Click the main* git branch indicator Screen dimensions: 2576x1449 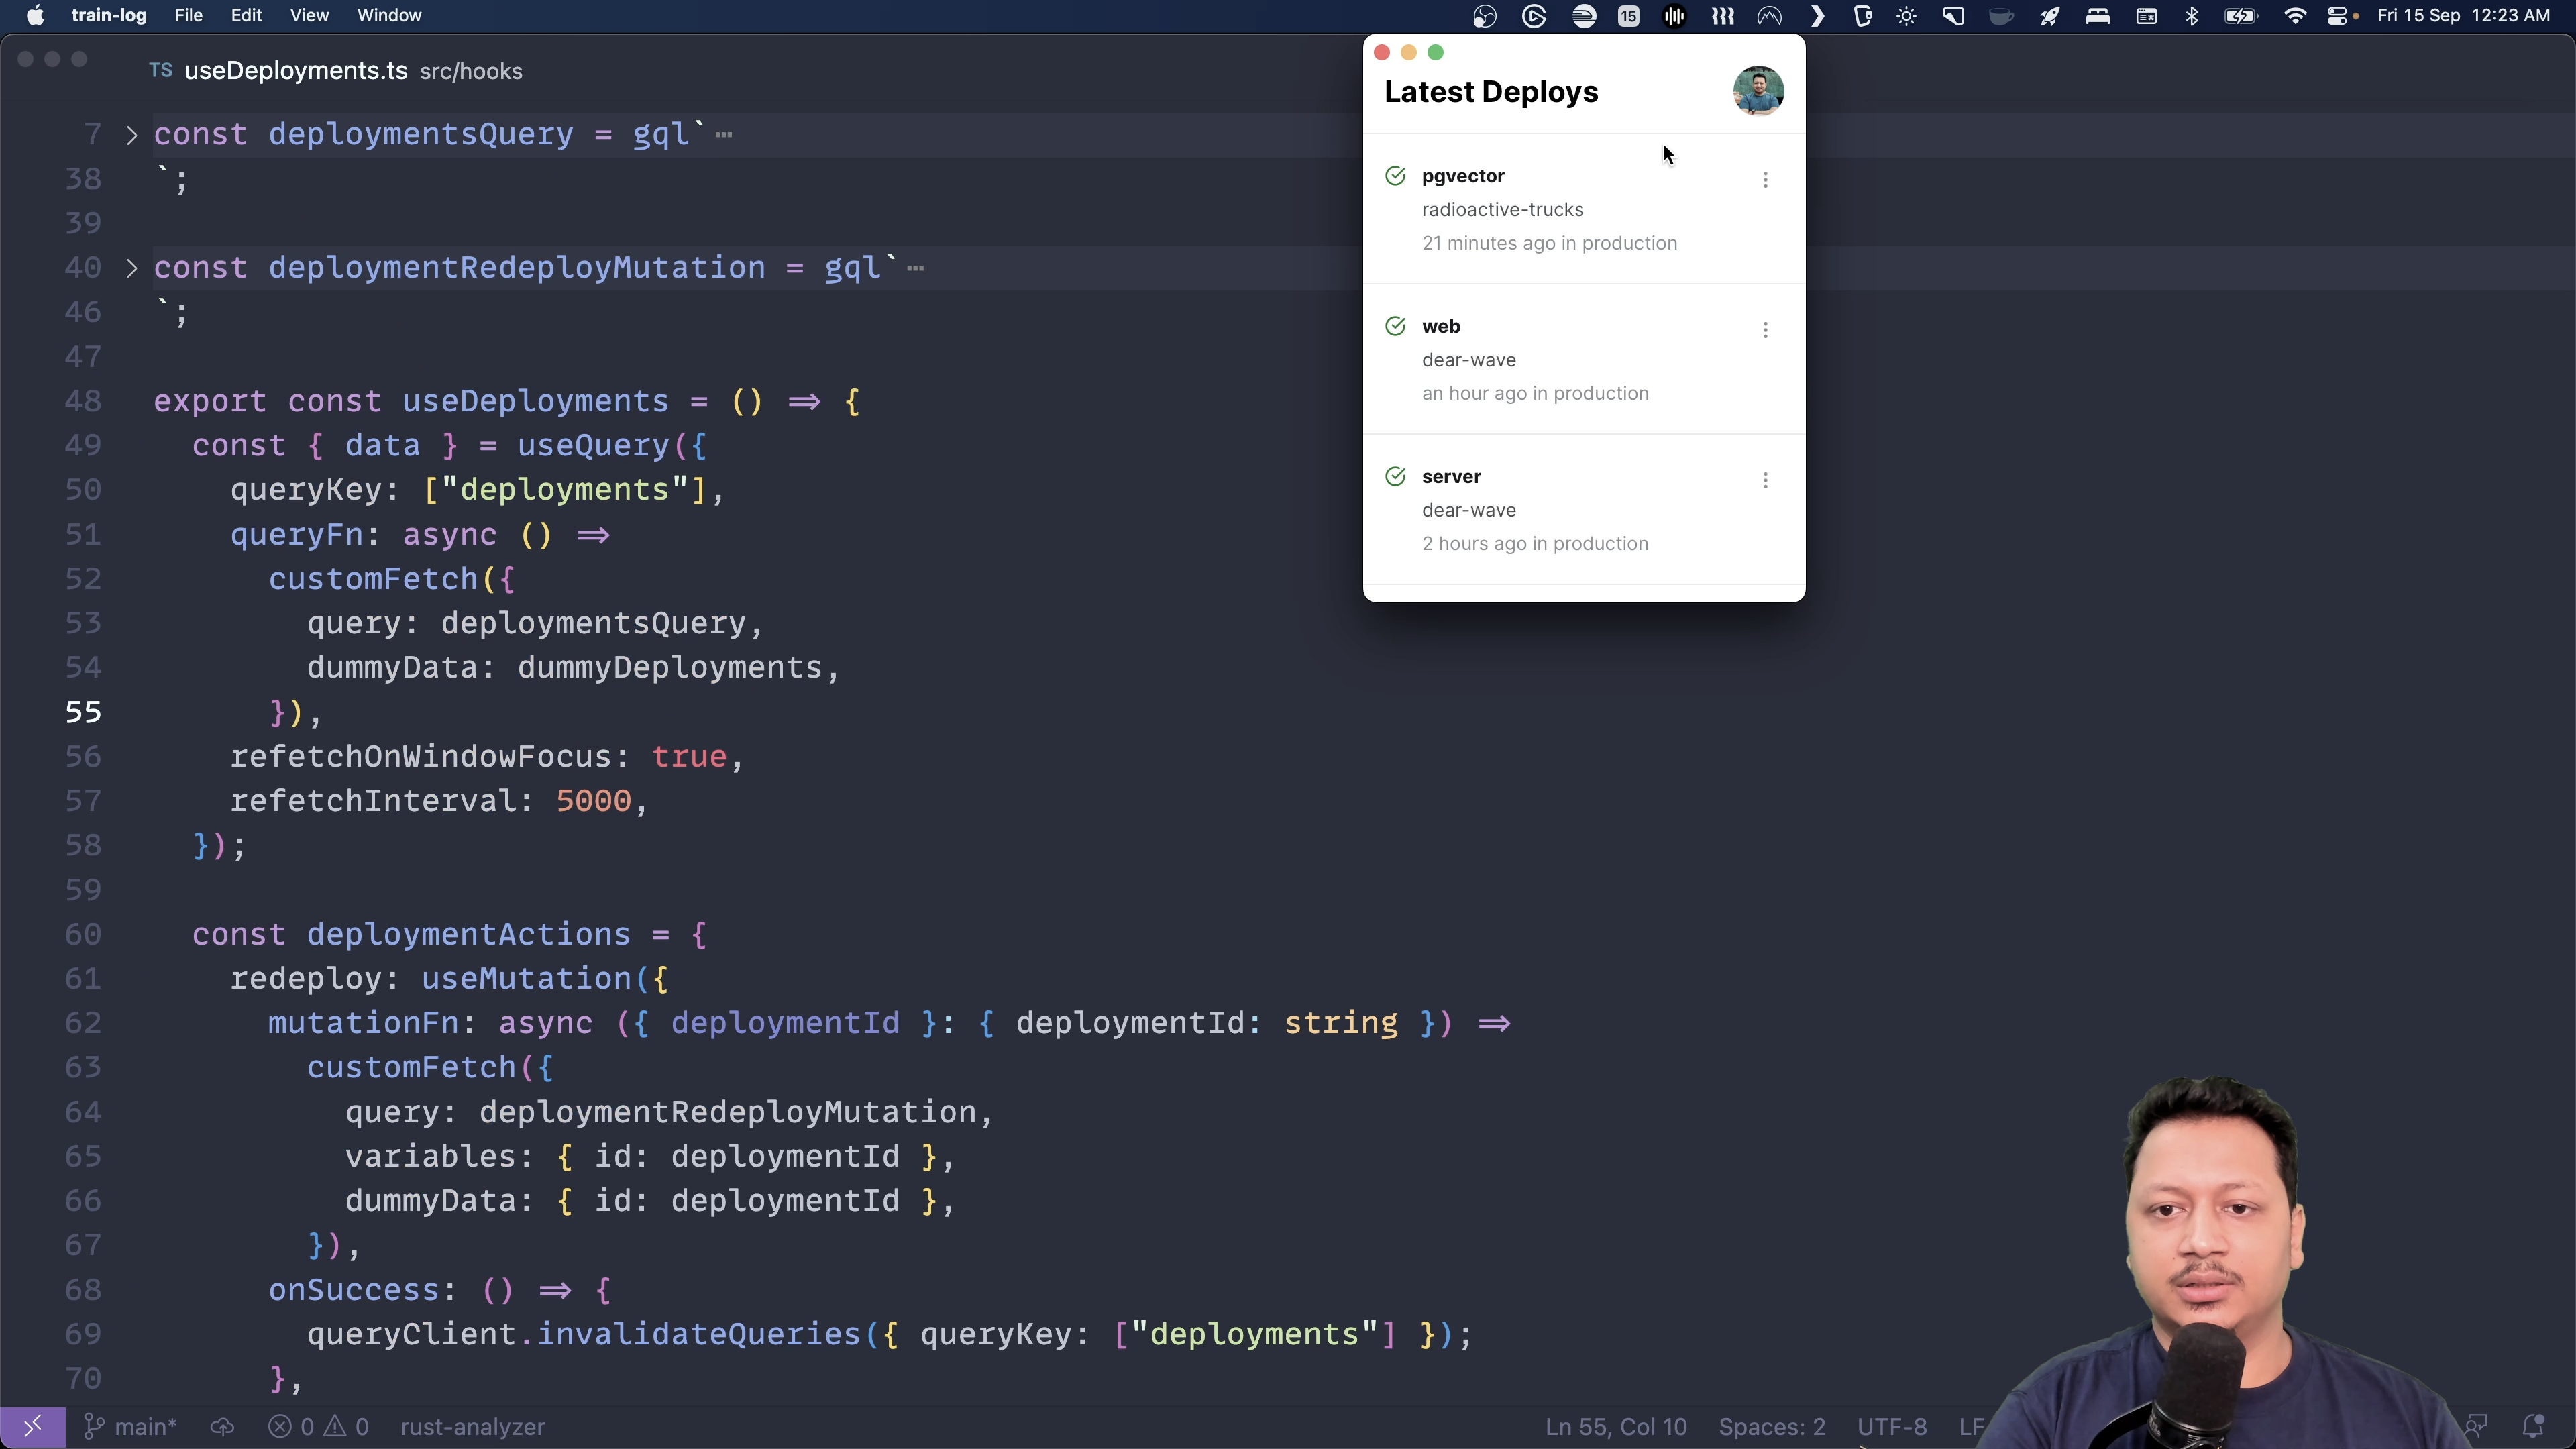click(131, 1427)
